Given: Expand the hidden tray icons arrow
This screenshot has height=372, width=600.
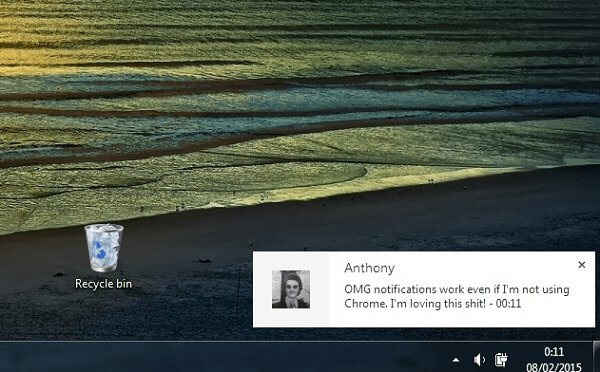Looking at the screenshot, I should [x=456, y=360].
